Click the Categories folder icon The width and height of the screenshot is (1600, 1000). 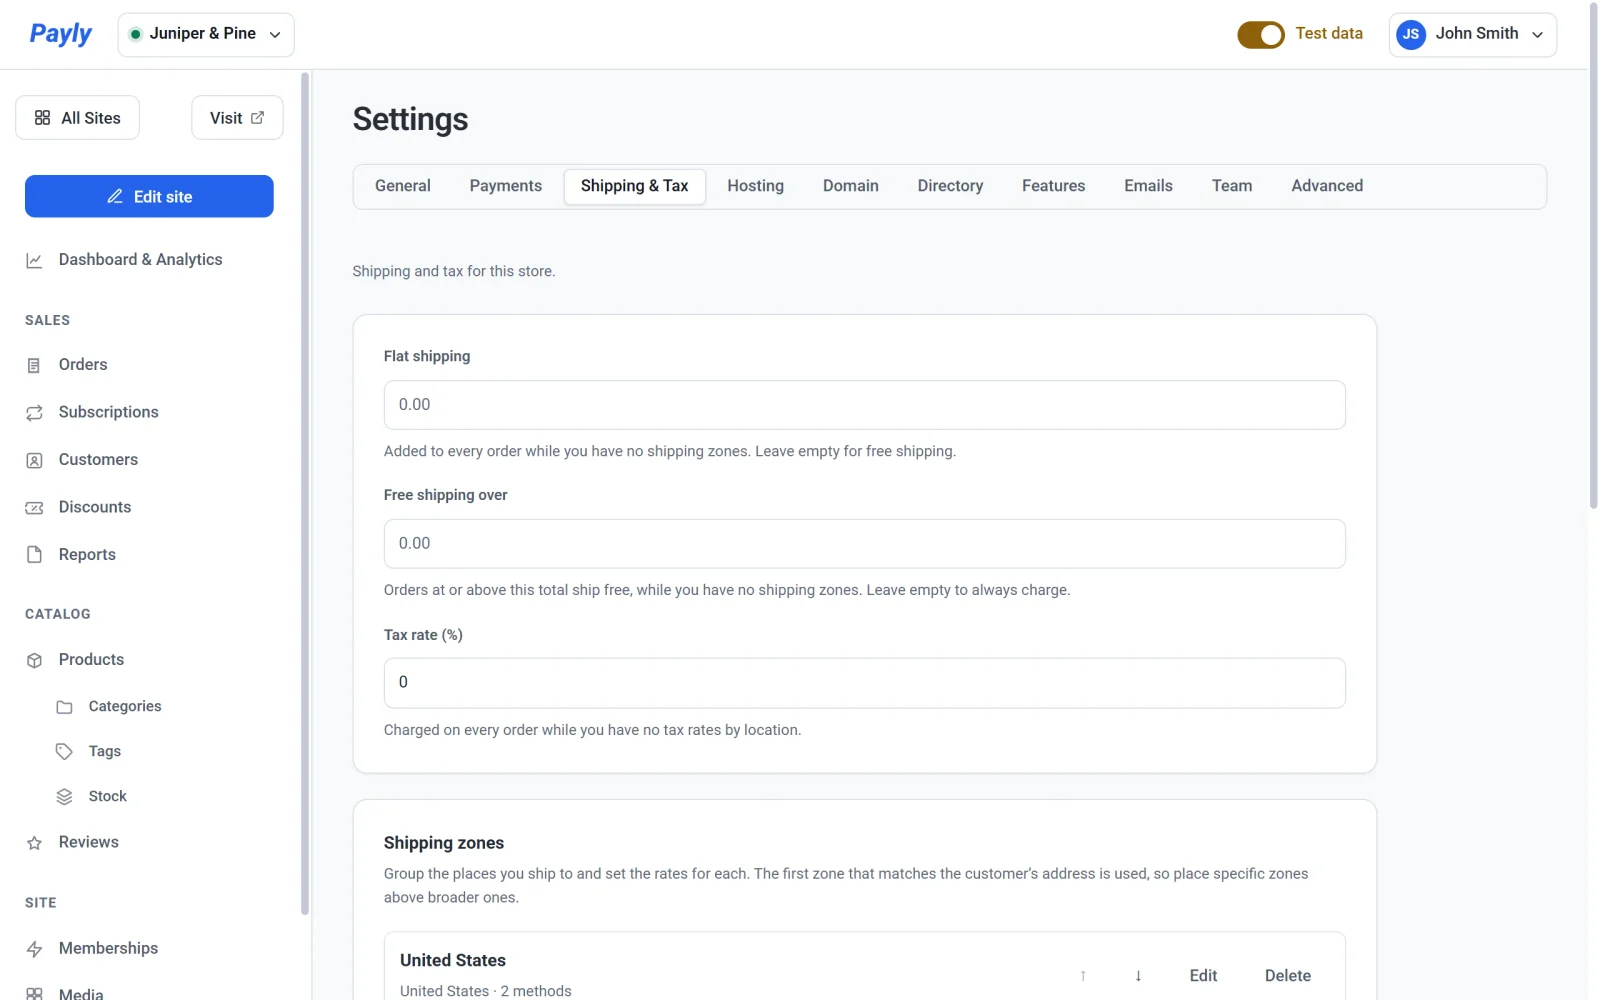click(x=64, y=707)
